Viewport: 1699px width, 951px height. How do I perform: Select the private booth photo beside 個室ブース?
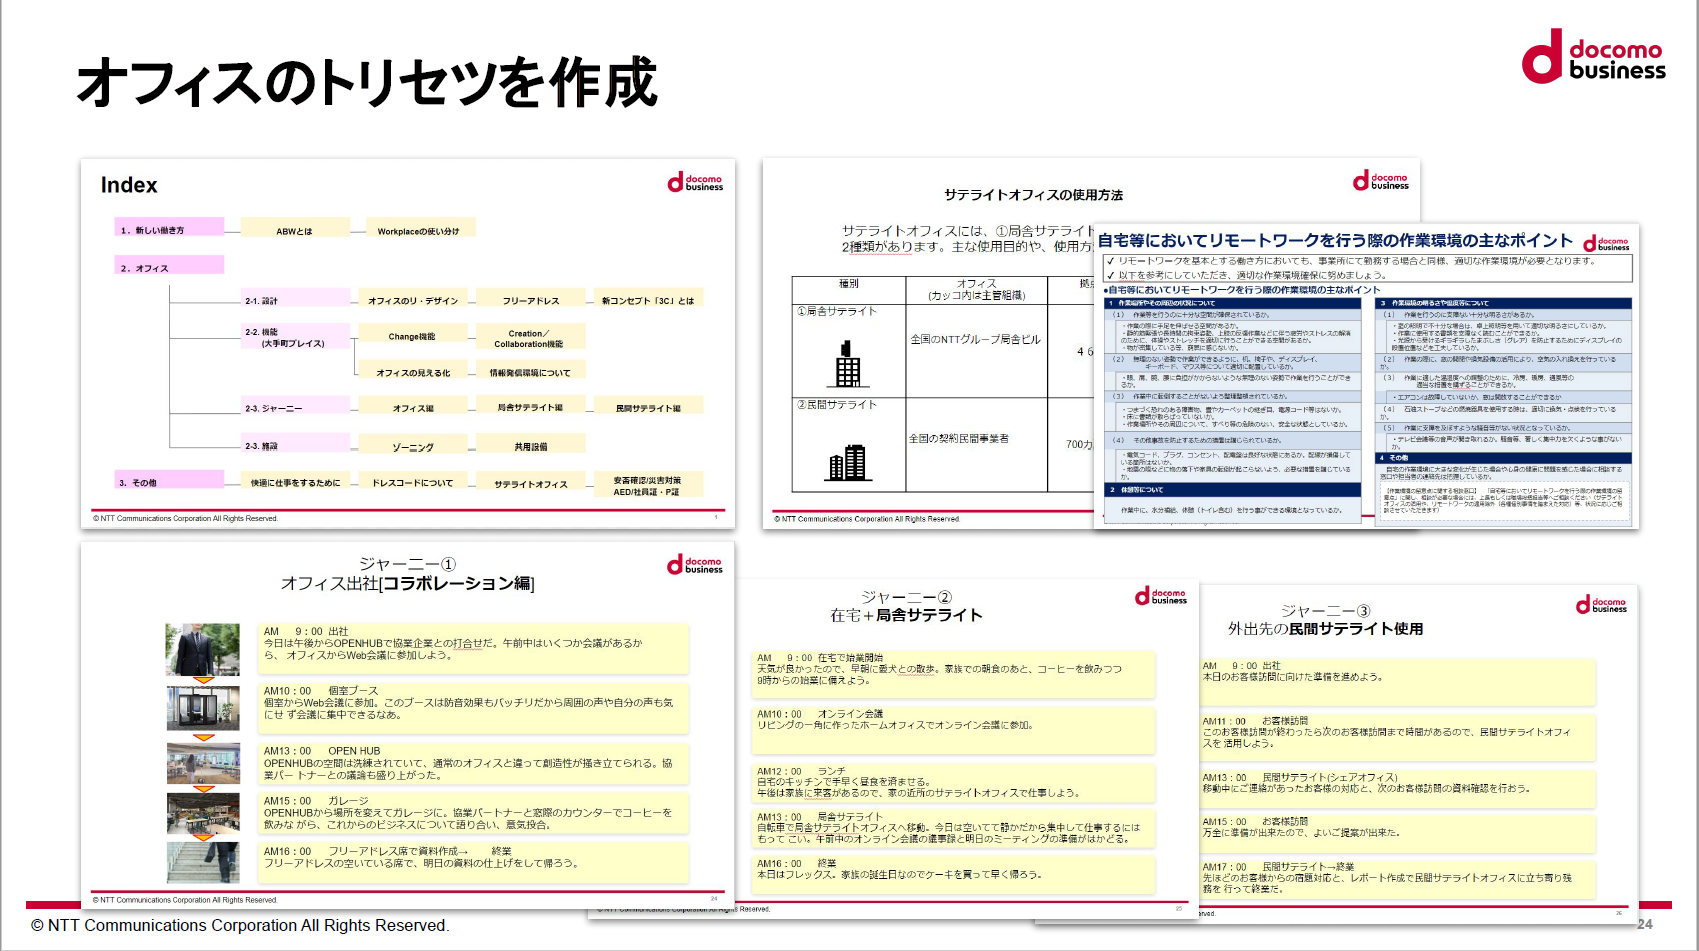[203, 709]
